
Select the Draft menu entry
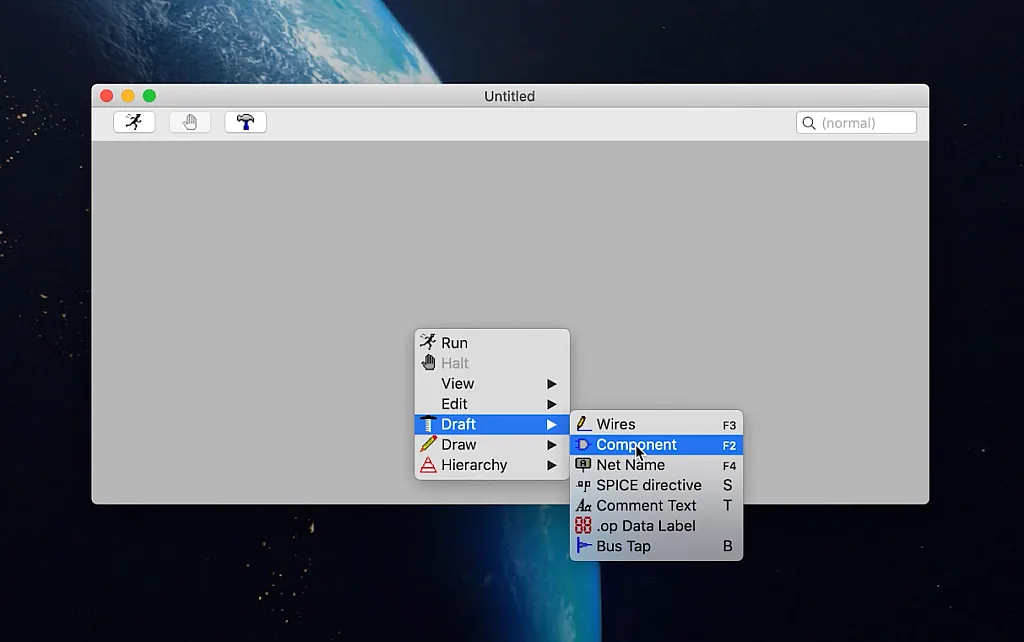[458, 424]
